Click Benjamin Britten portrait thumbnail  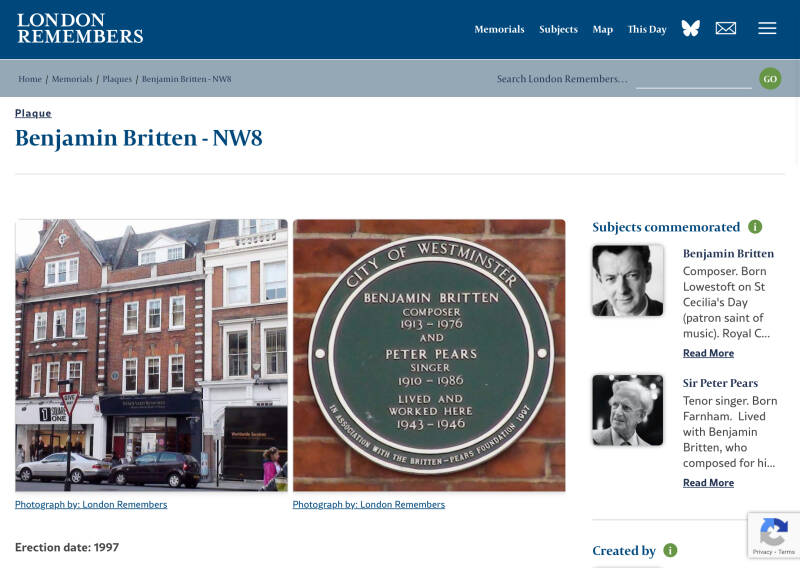628,280
